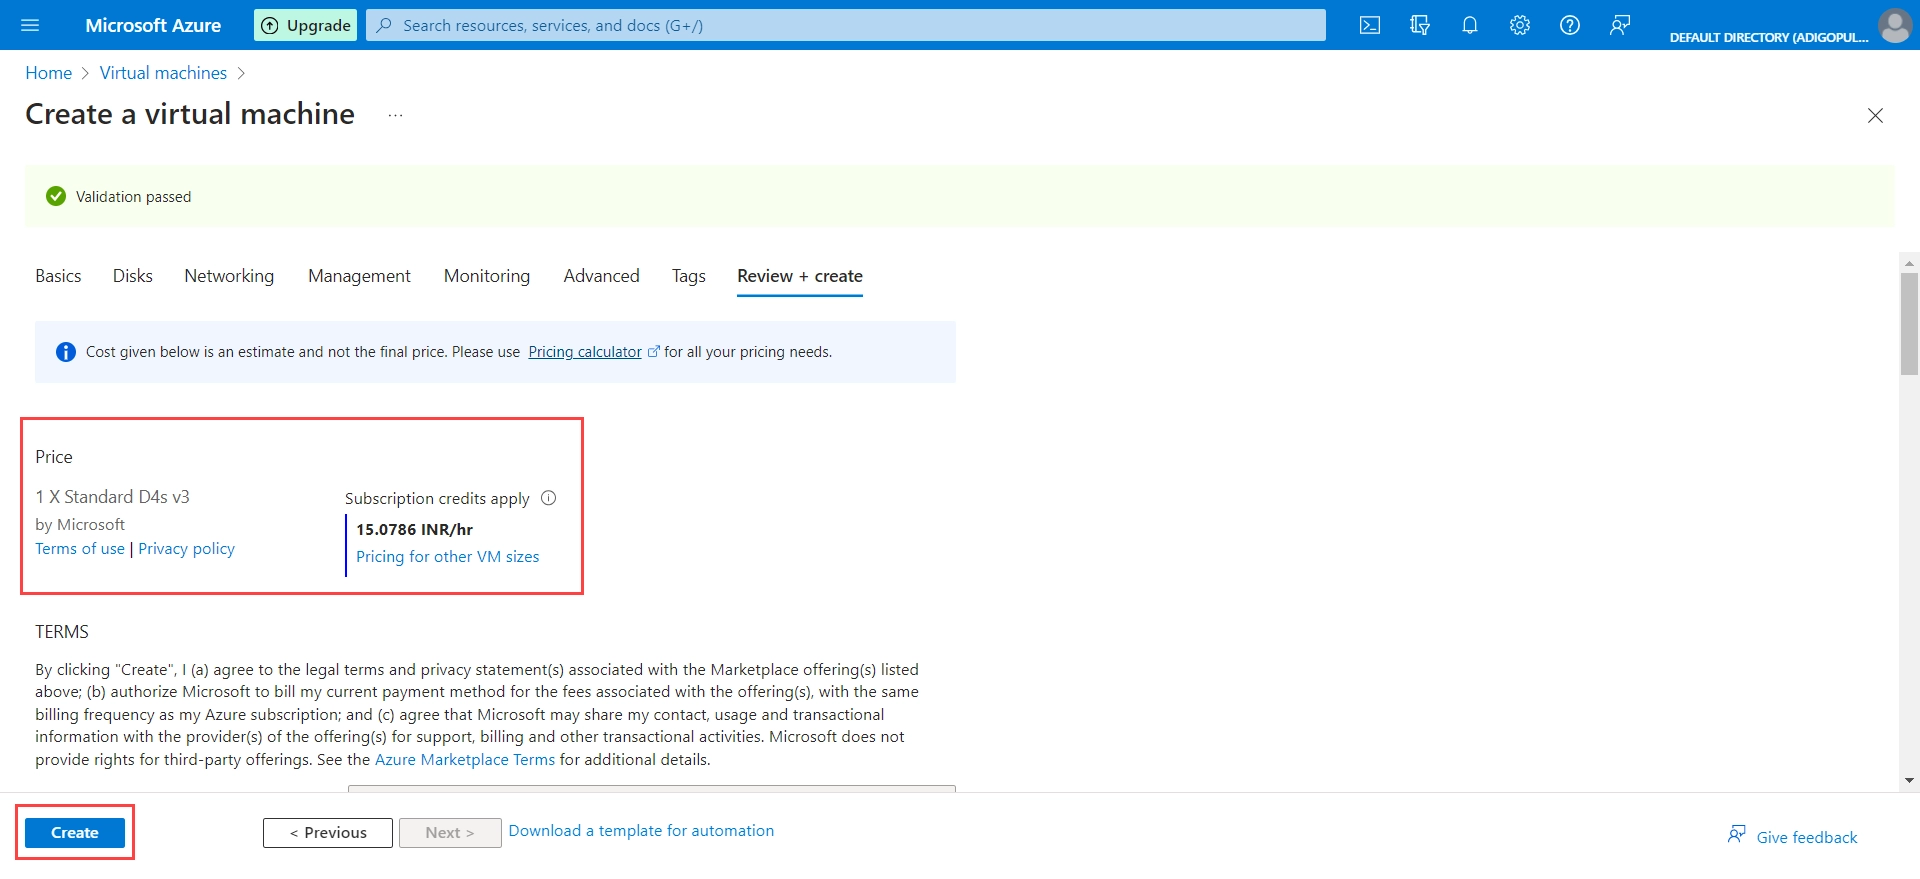Switch to the Advanced tab
Screen dimensions: 1920x879
click(x=601, y=276)
